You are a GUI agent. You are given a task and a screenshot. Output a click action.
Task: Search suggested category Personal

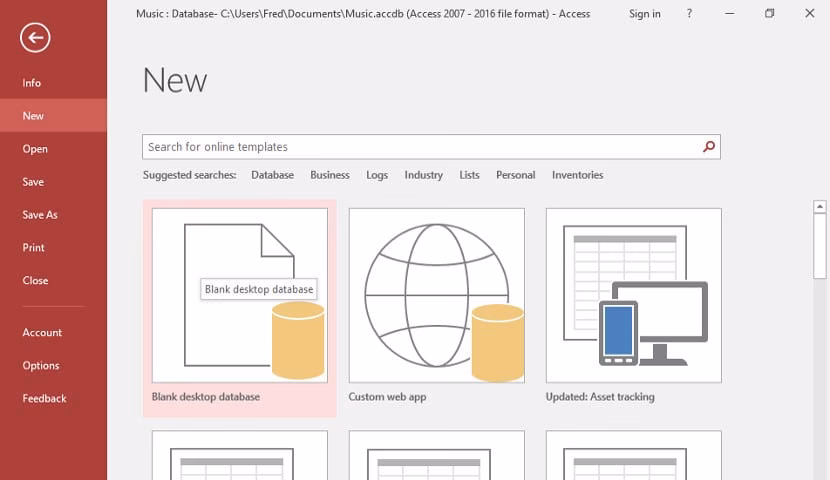coord(516,175)
